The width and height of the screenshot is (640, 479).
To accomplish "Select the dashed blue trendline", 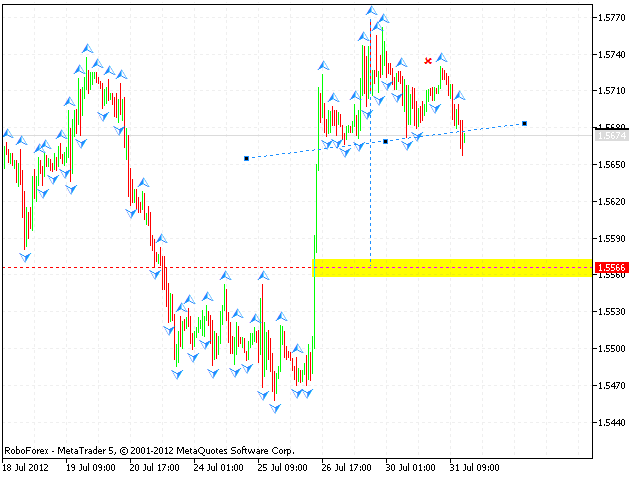I will coord(310,150).
